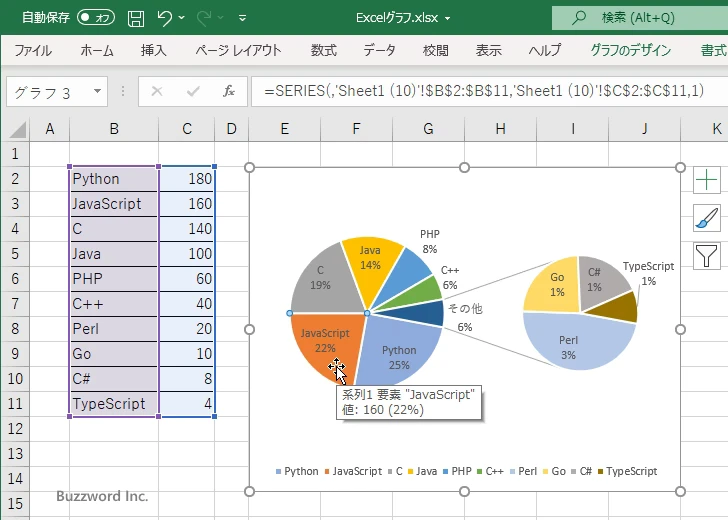Click the Redo arrow icon
The image size is (728, 520).
pos(204,18)
